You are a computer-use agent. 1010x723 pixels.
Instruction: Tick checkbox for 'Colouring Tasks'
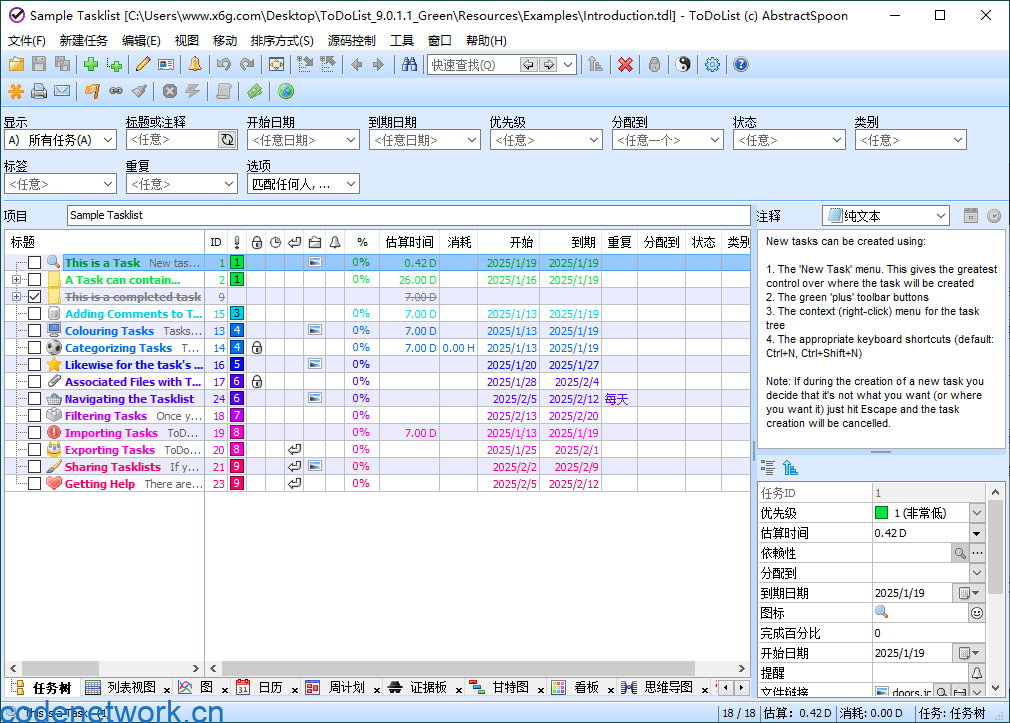[x=35, y=331]
